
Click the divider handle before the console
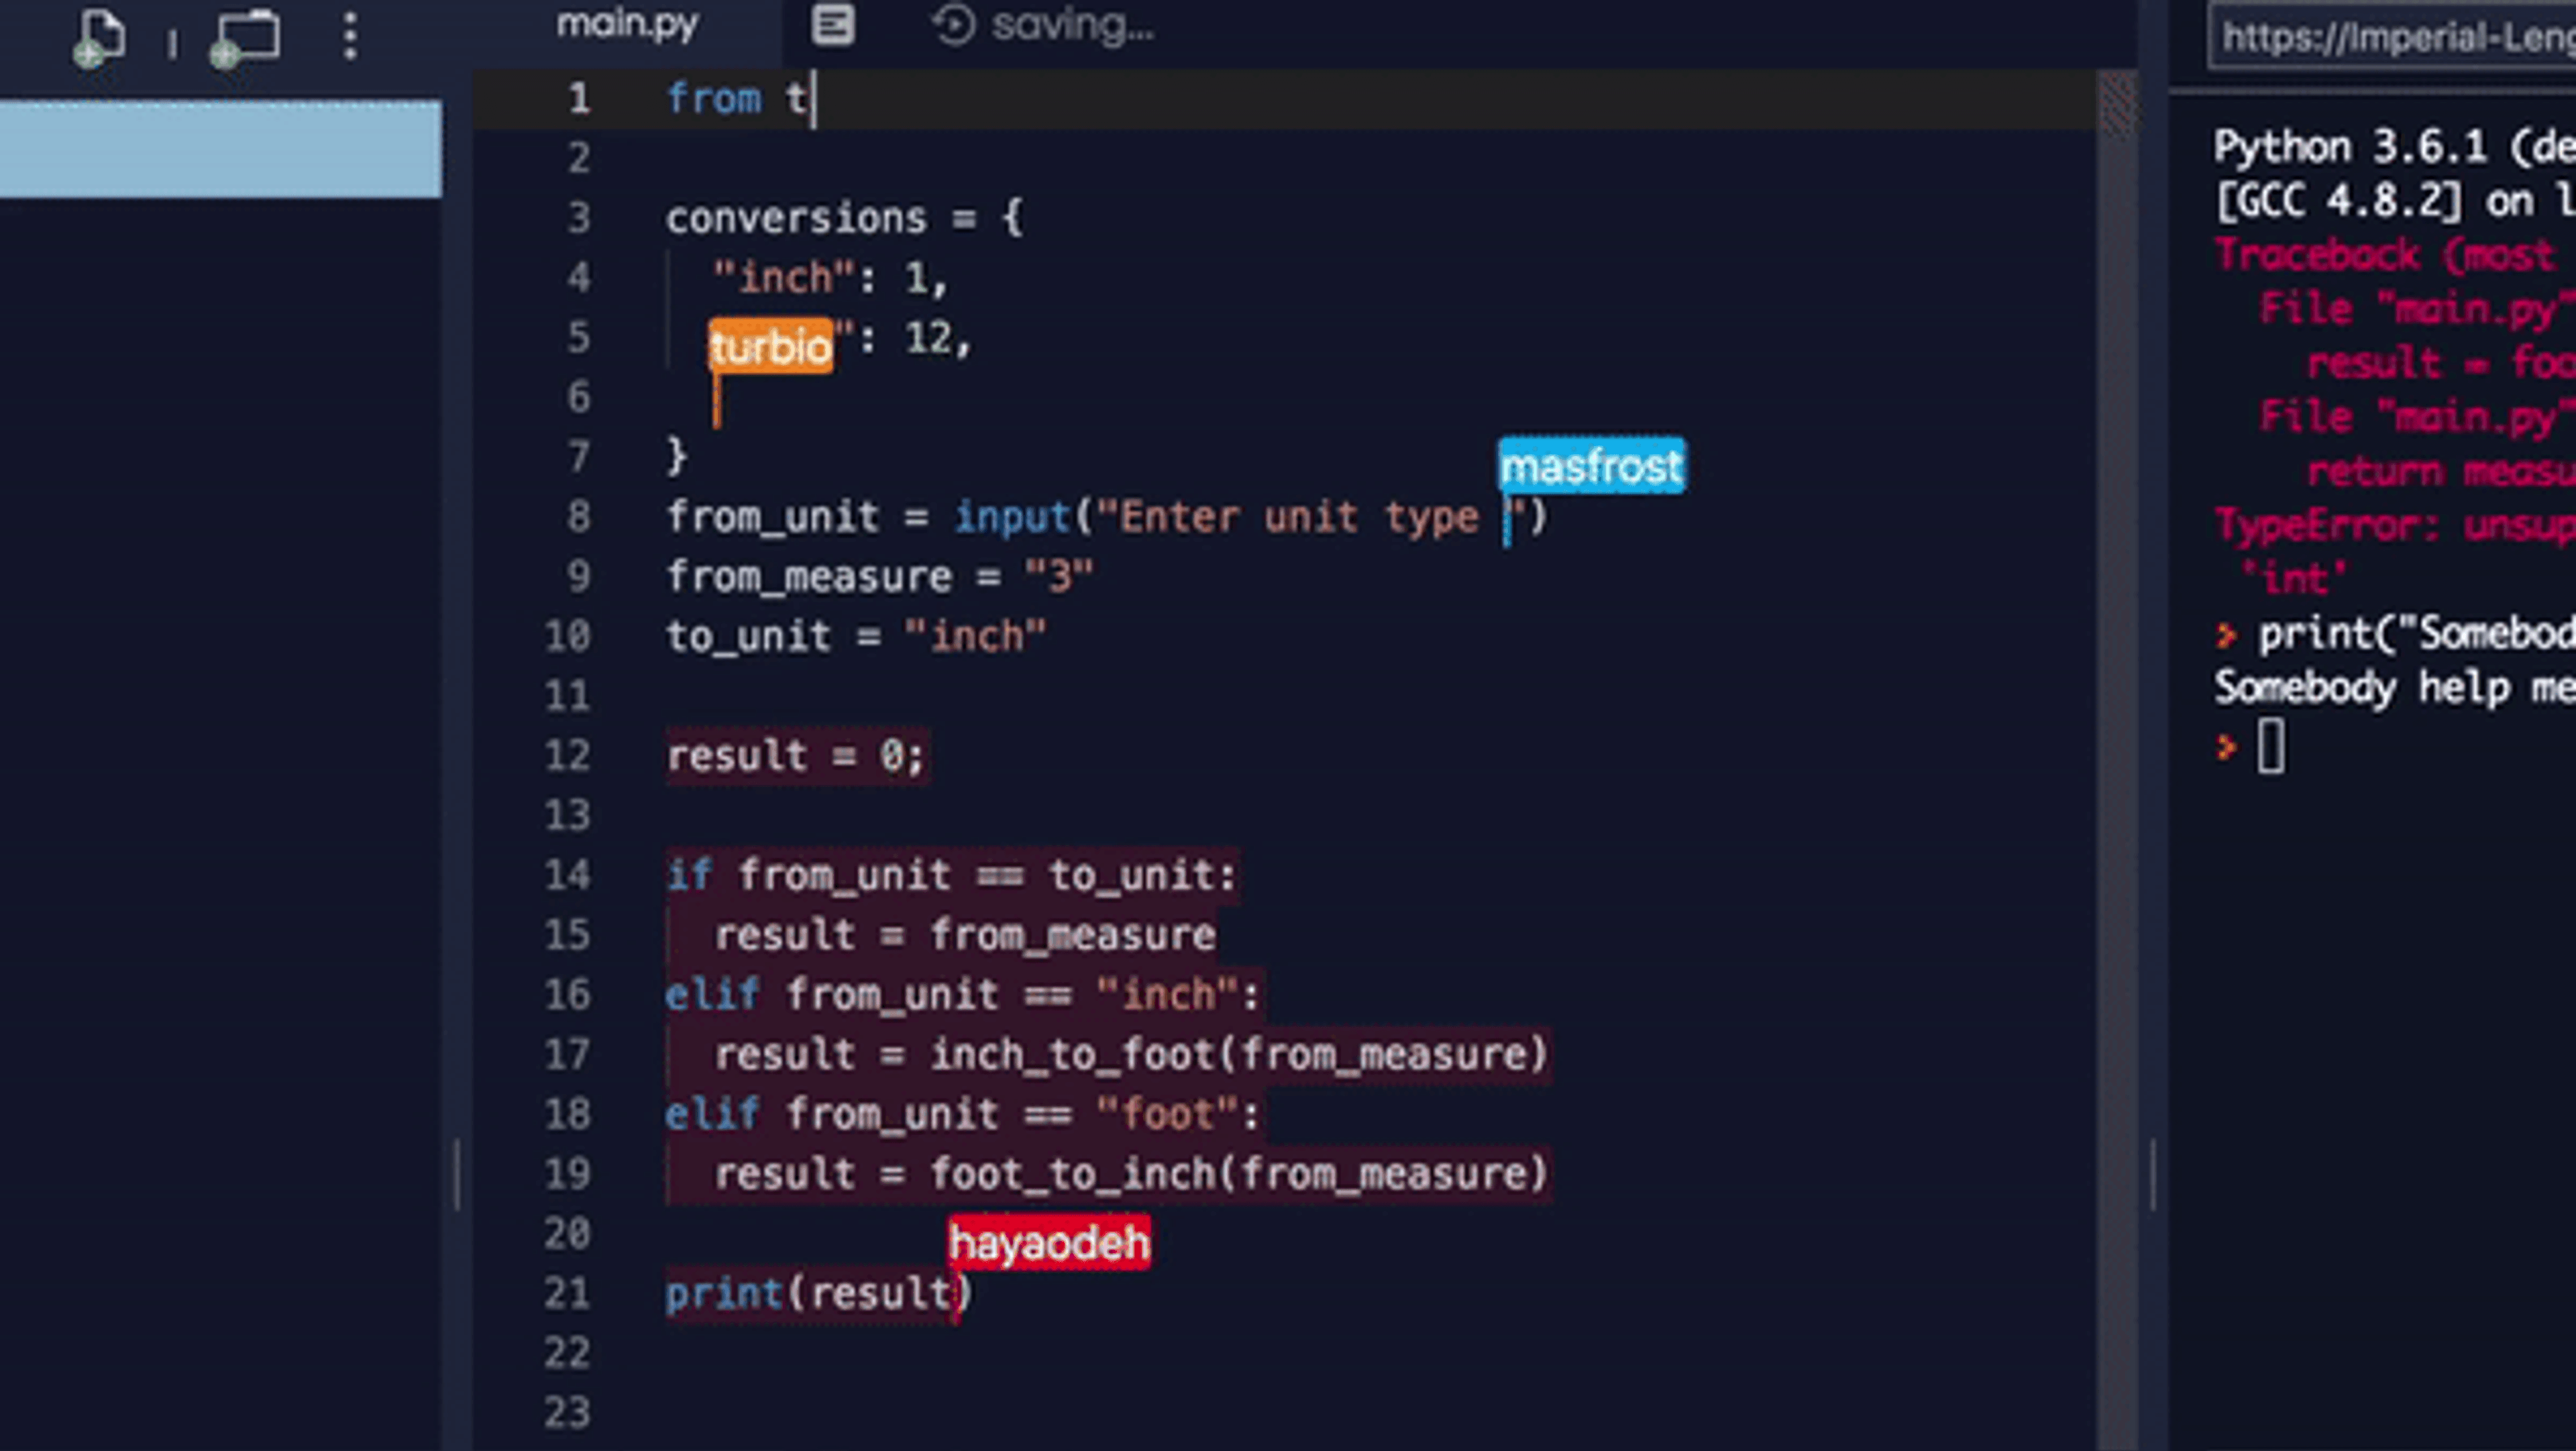(2152, 1174)
